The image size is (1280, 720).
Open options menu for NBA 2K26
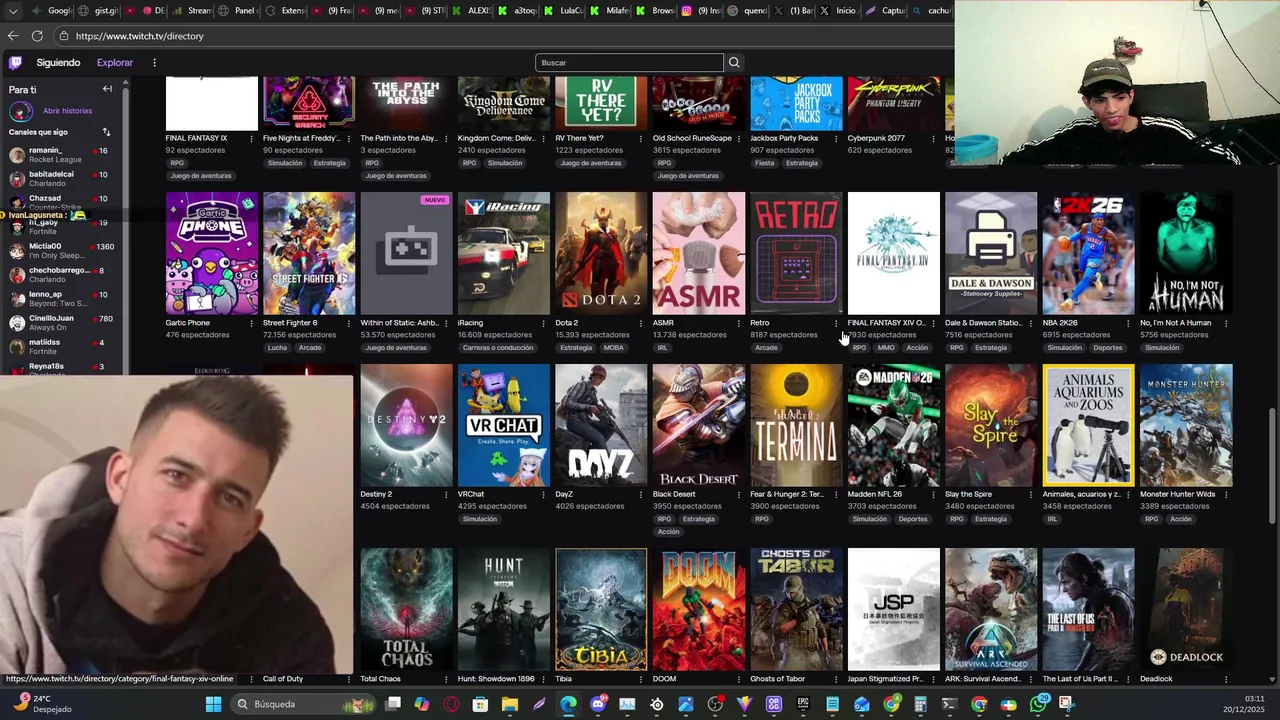pyautogui.click(x=1129, y=323)
